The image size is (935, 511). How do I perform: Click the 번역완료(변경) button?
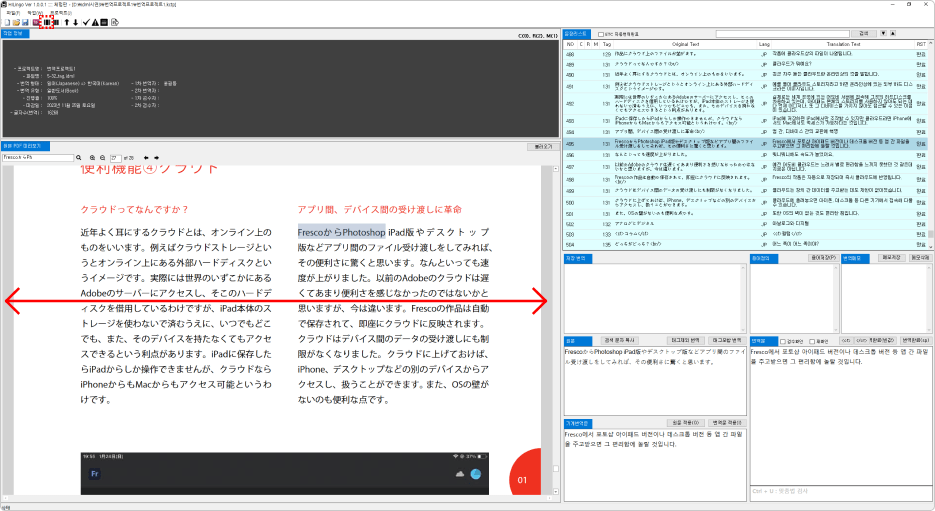click(x=882, y=340)
